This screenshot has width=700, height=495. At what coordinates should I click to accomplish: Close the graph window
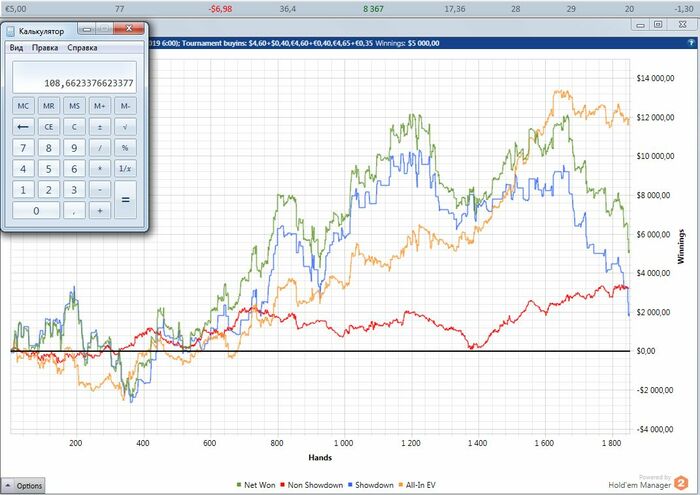tap(682, 25)
